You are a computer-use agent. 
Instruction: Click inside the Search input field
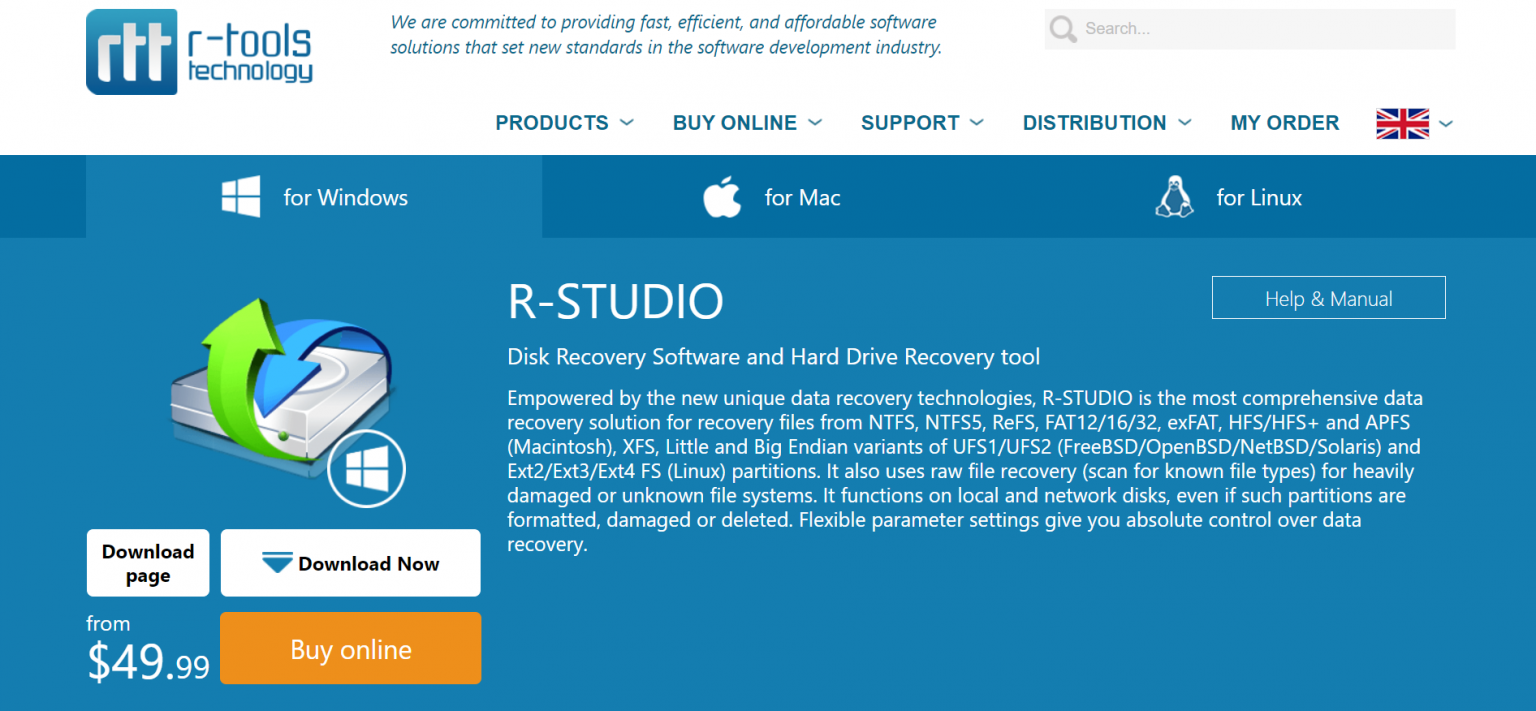[x=1250, y=29]
